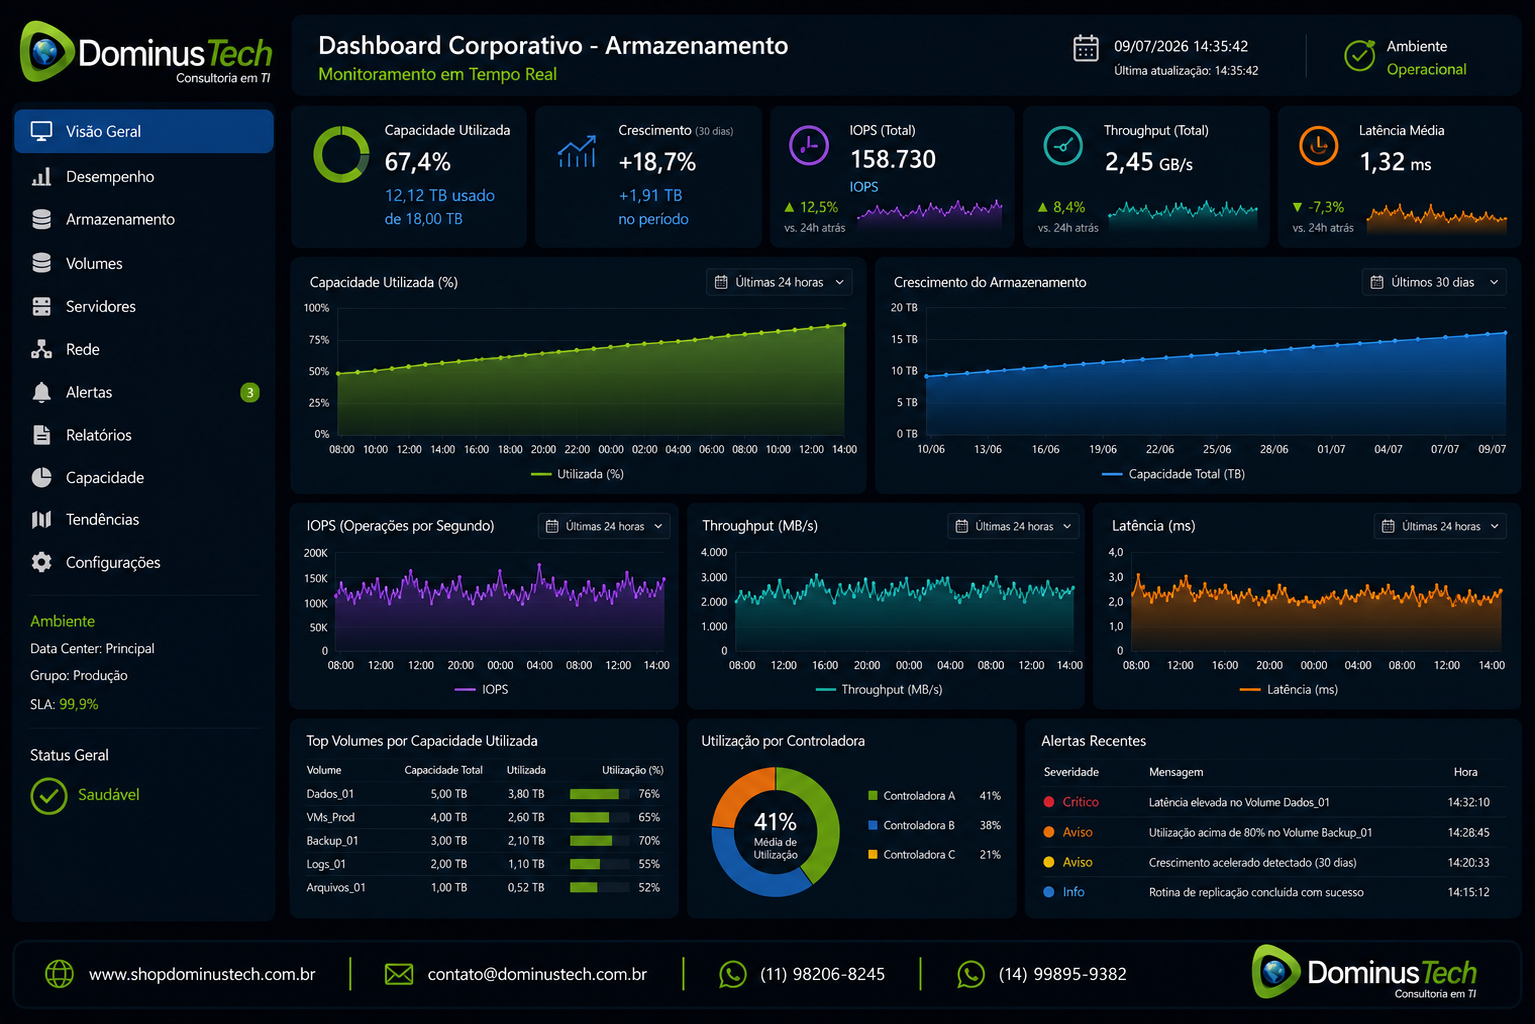Click the WhatsApp icon beside 98206-8245
The image size is (1535, 1024).
click(733, 974)
